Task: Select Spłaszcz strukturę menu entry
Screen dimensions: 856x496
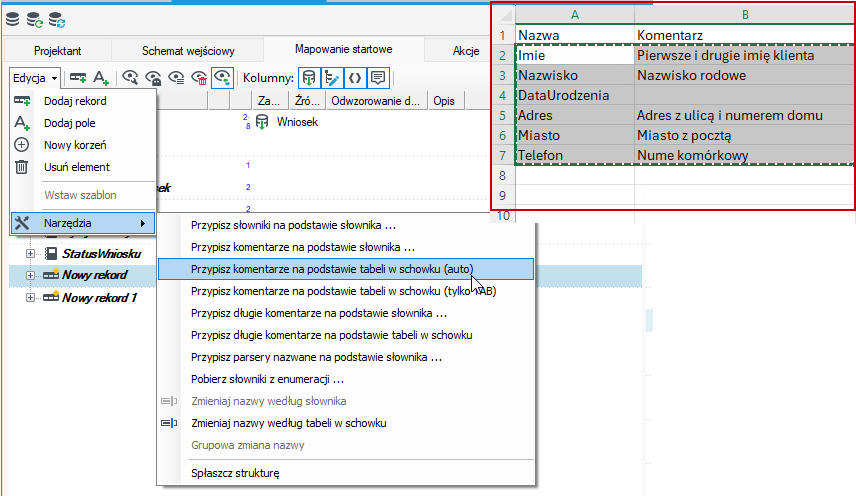Action: tap(346, 473)
